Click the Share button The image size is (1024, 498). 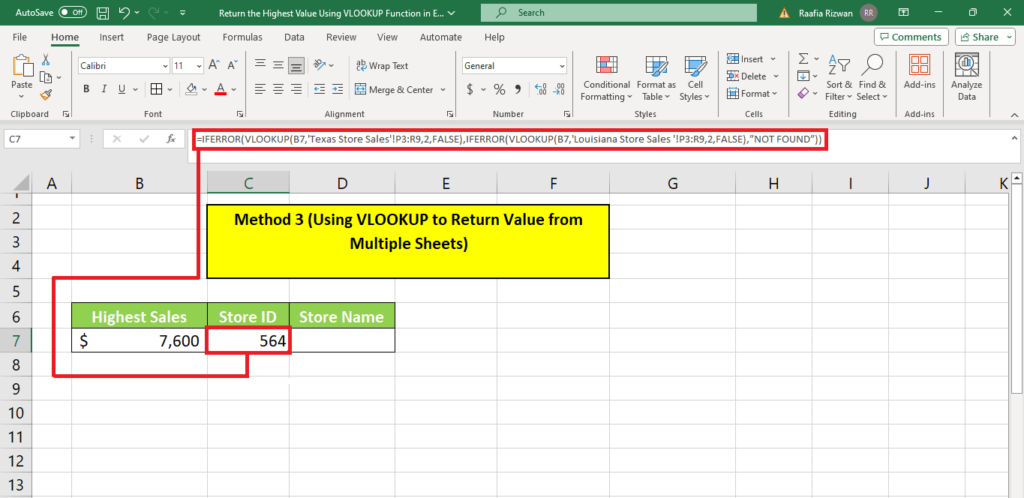pos(984,37)
